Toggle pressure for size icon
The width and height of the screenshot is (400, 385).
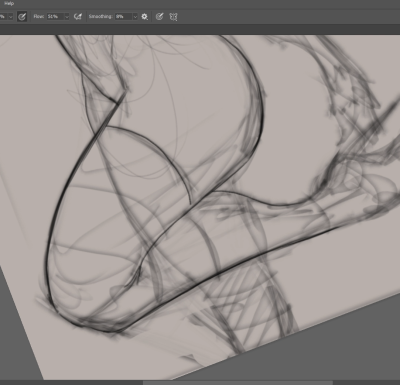(160, 17)
